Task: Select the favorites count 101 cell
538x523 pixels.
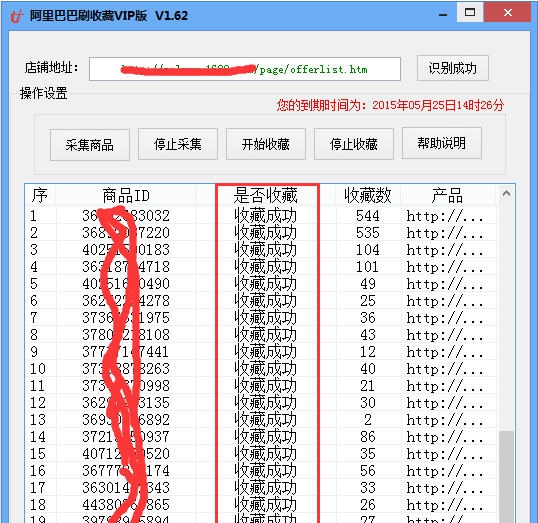Action: click(x=367, y=267)
